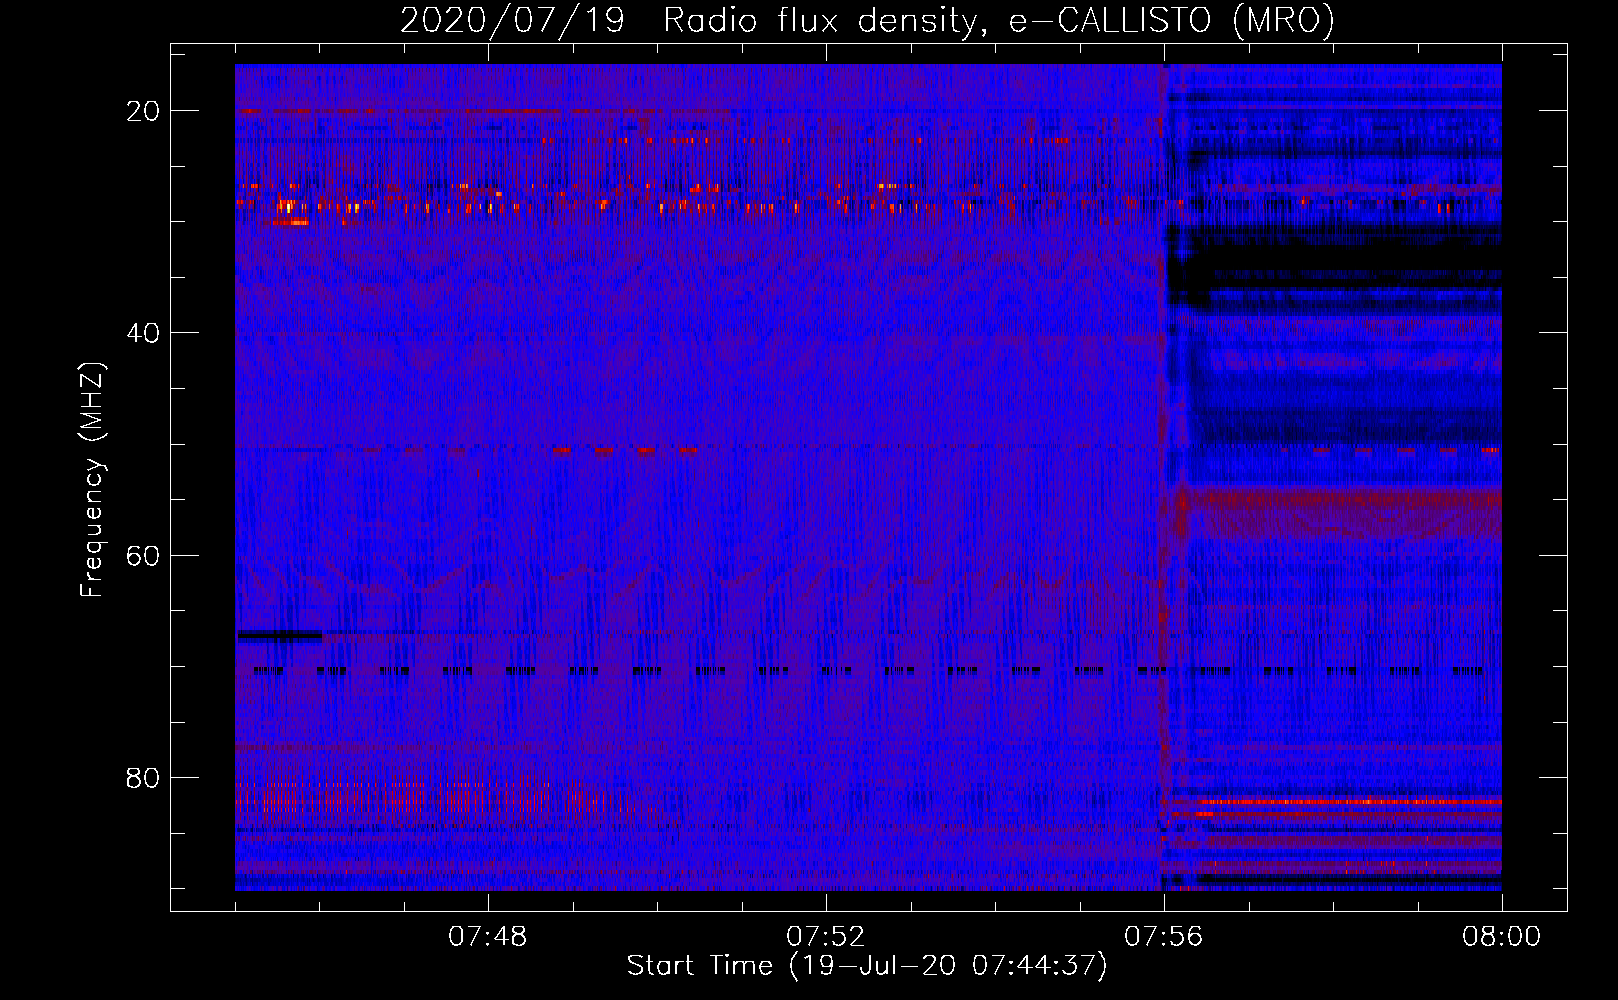This screenshot has height=1000, width=1618.
Task: Click the 60 frequency tick label
Action: coord(143,555)
